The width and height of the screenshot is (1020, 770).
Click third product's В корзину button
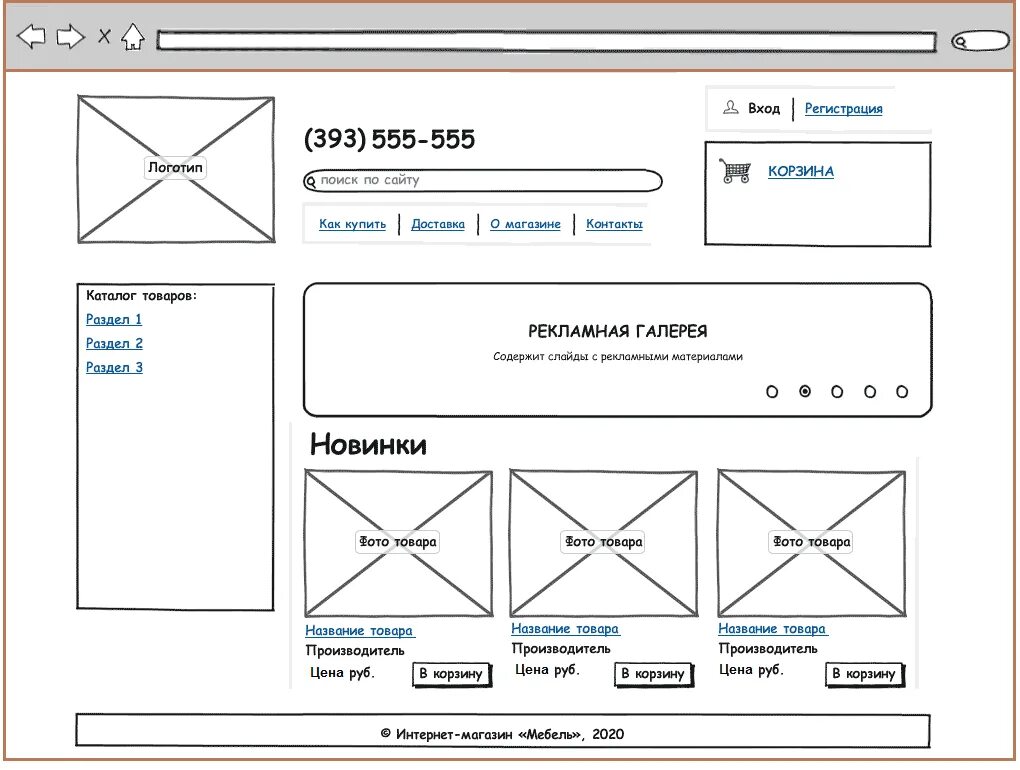coord(865,674)
